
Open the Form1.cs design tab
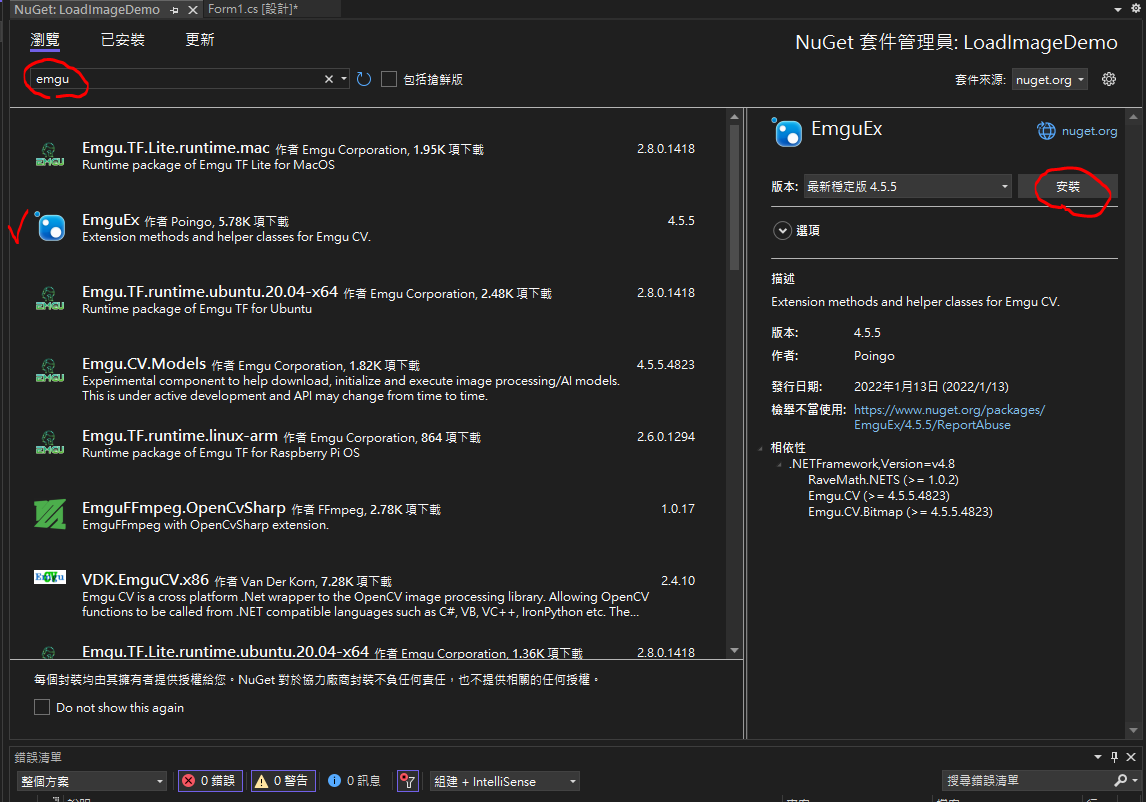(x=253, y=9)
